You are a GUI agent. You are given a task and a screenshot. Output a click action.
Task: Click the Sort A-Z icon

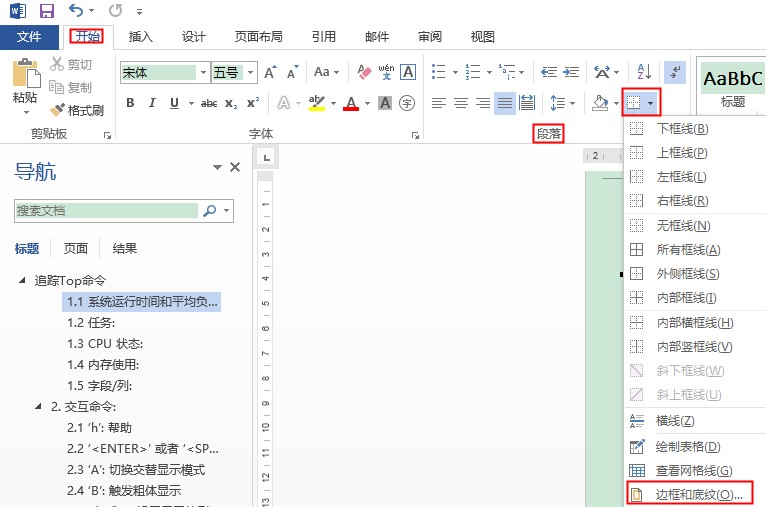click(644, 72)
